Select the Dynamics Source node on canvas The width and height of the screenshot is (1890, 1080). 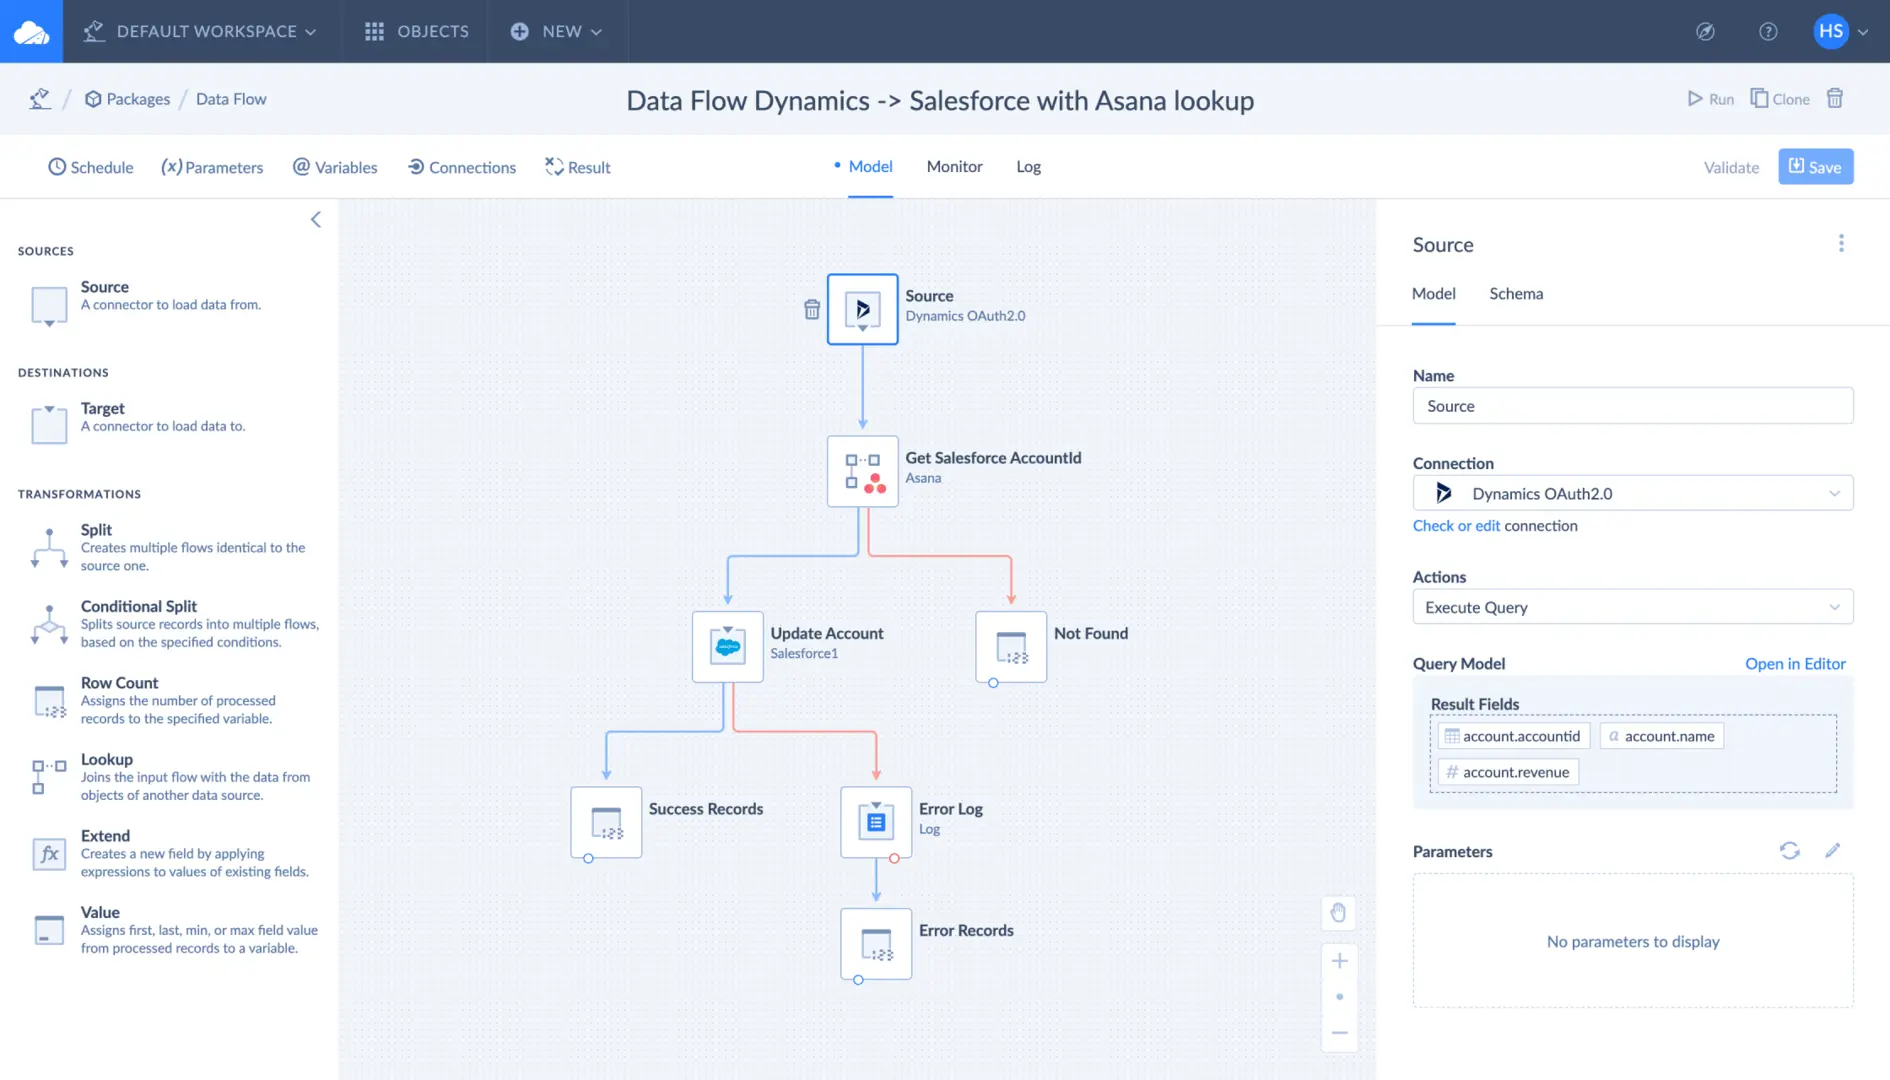(862, 309)
